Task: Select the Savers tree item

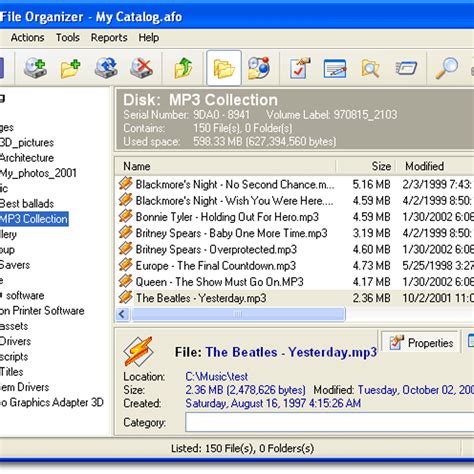Action: (x=15, y=265)
